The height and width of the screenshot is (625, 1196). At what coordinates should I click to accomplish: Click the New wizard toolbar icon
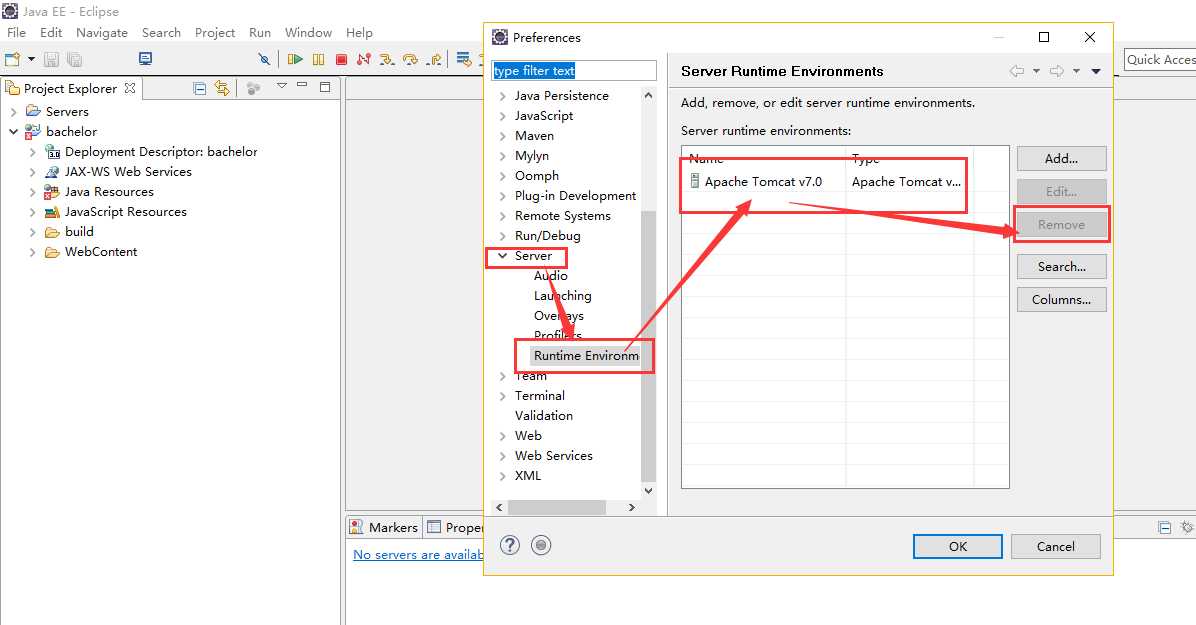pos(12,59)
